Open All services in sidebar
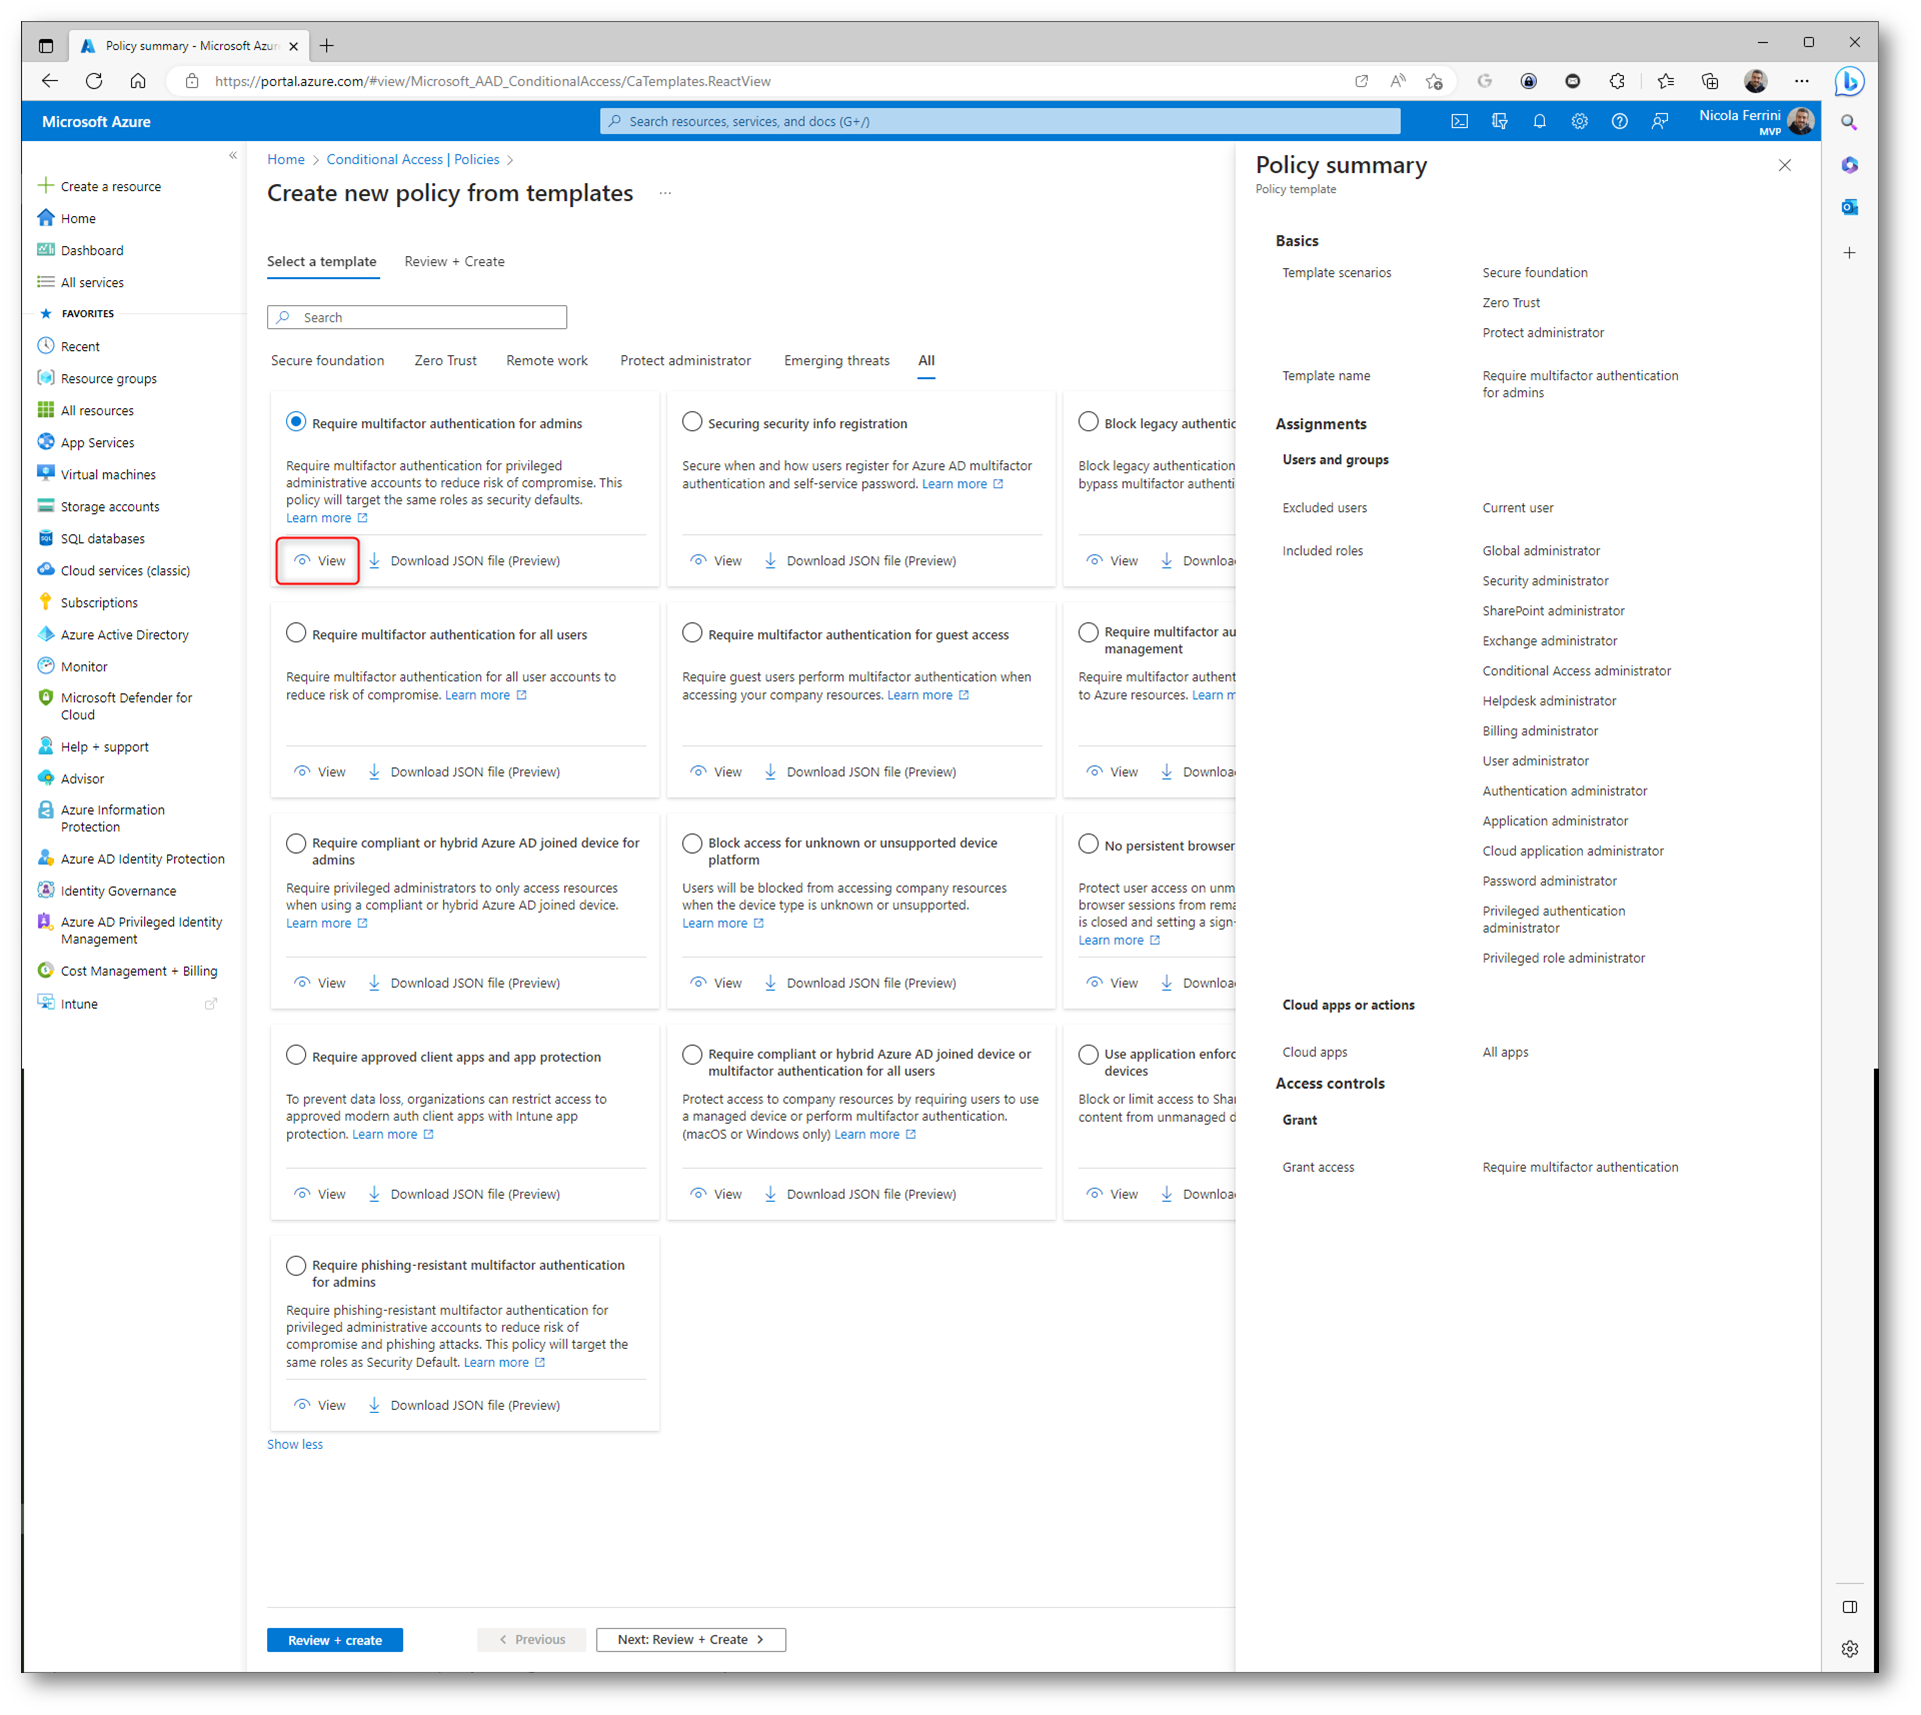The height and width of the screenshot is (1715, 1921). point(92,282)
